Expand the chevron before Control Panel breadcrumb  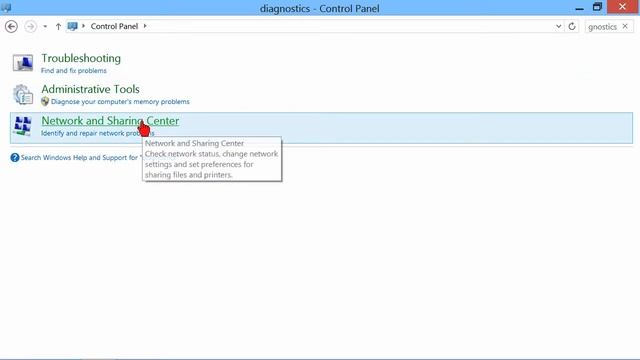tap(83, 26)
